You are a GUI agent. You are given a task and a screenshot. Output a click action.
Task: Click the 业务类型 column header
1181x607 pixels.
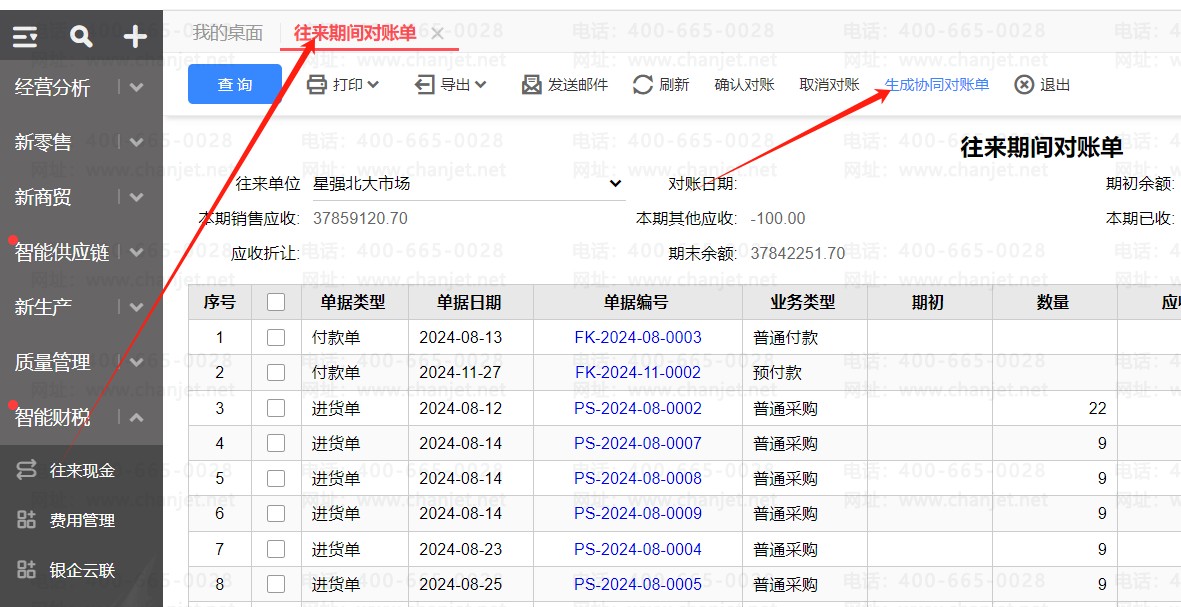pos(804,302)
